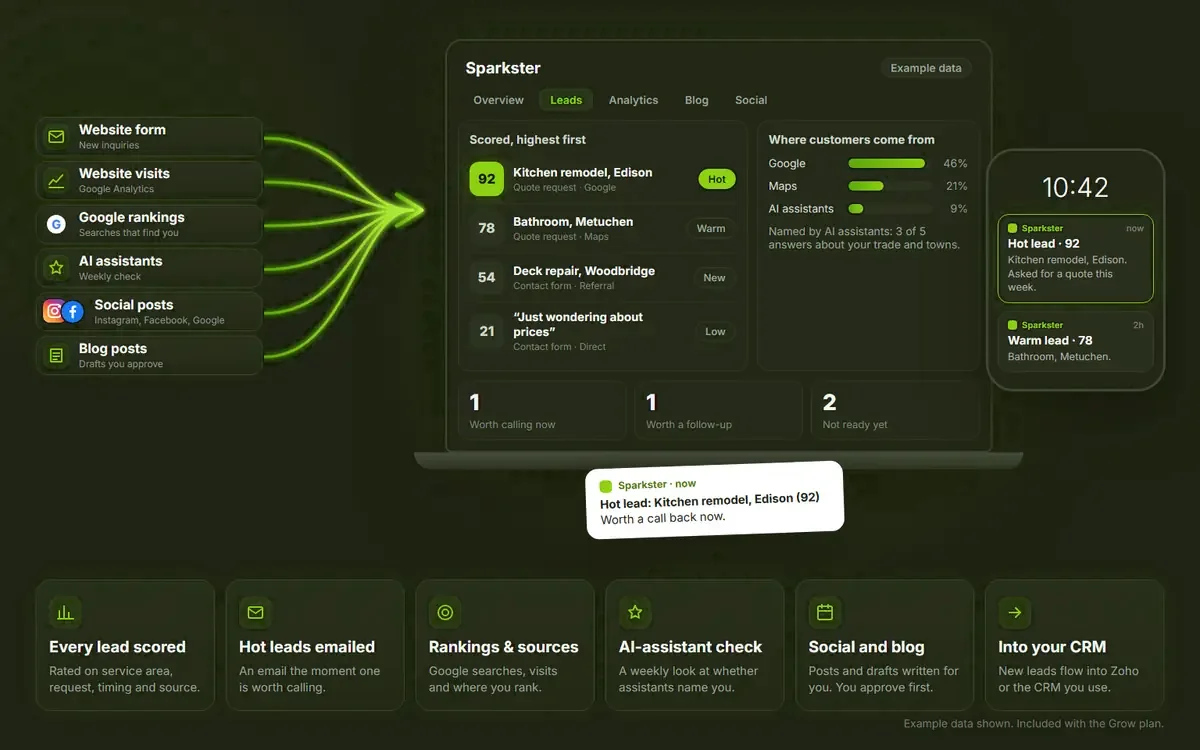Click the 54 score badge
The image size is (1200, 750).
tap(487, 277)
